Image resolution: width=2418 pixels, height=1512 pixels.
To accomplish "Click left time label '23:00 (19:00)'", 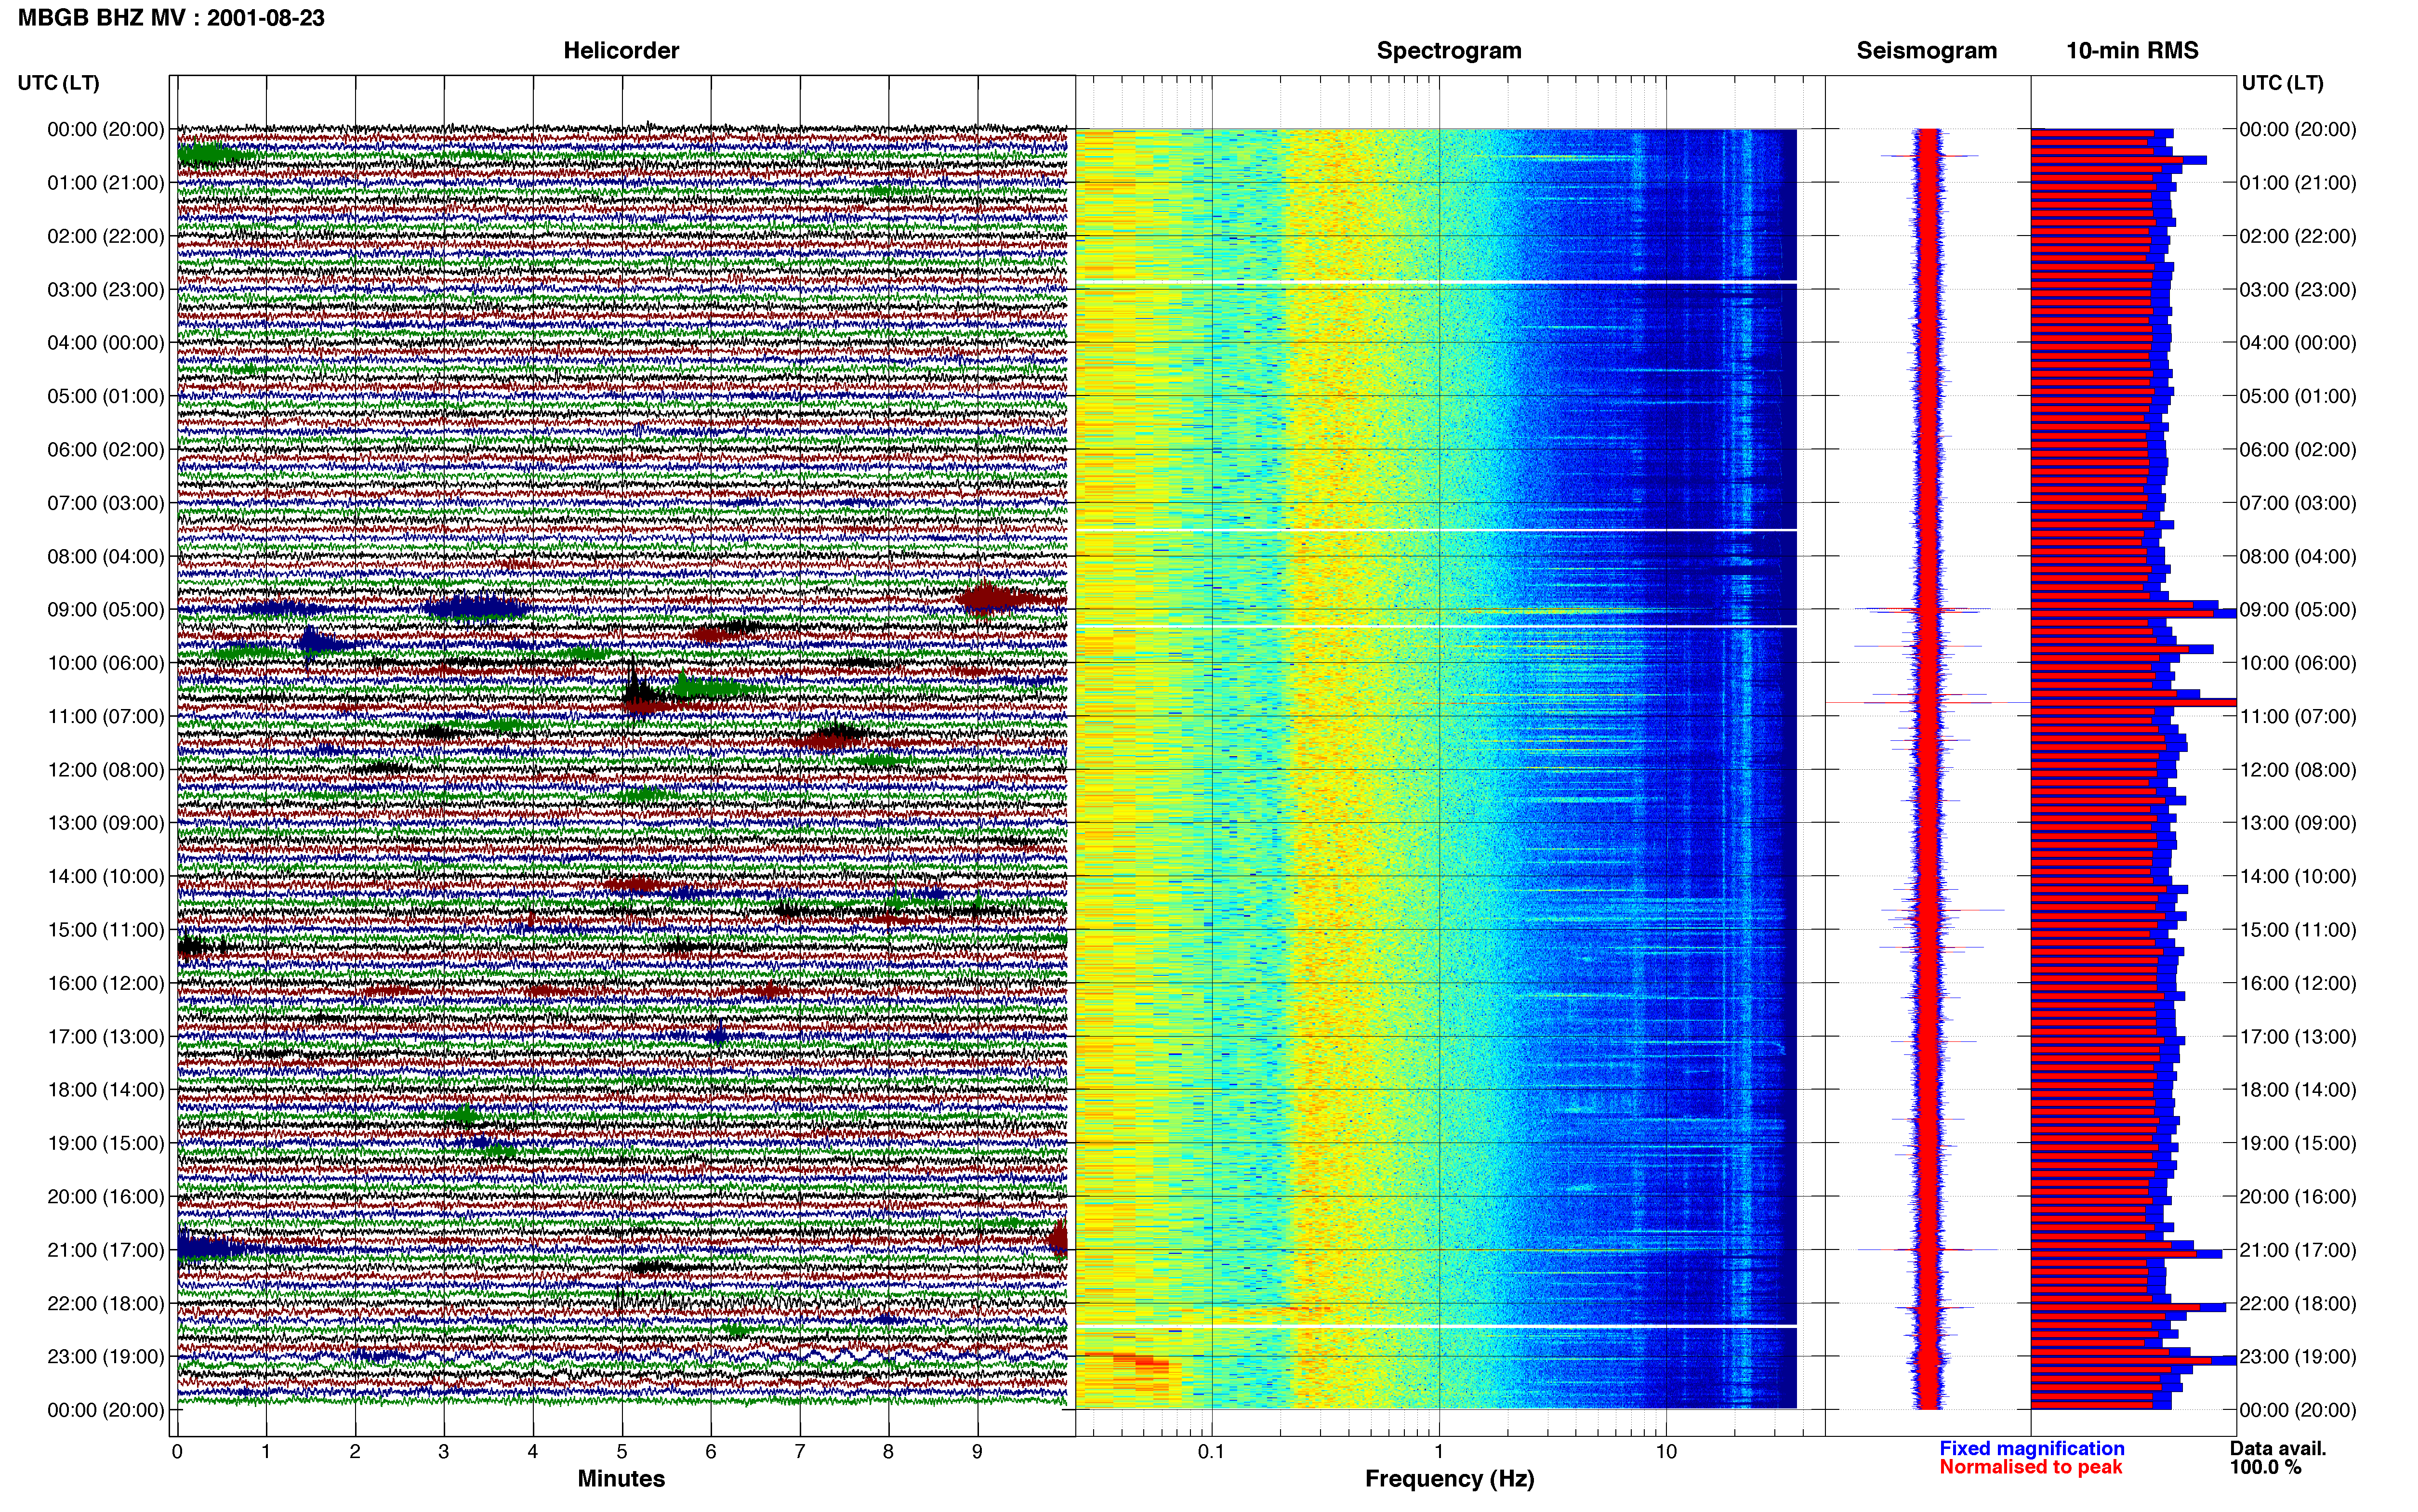I will 106,1357.
